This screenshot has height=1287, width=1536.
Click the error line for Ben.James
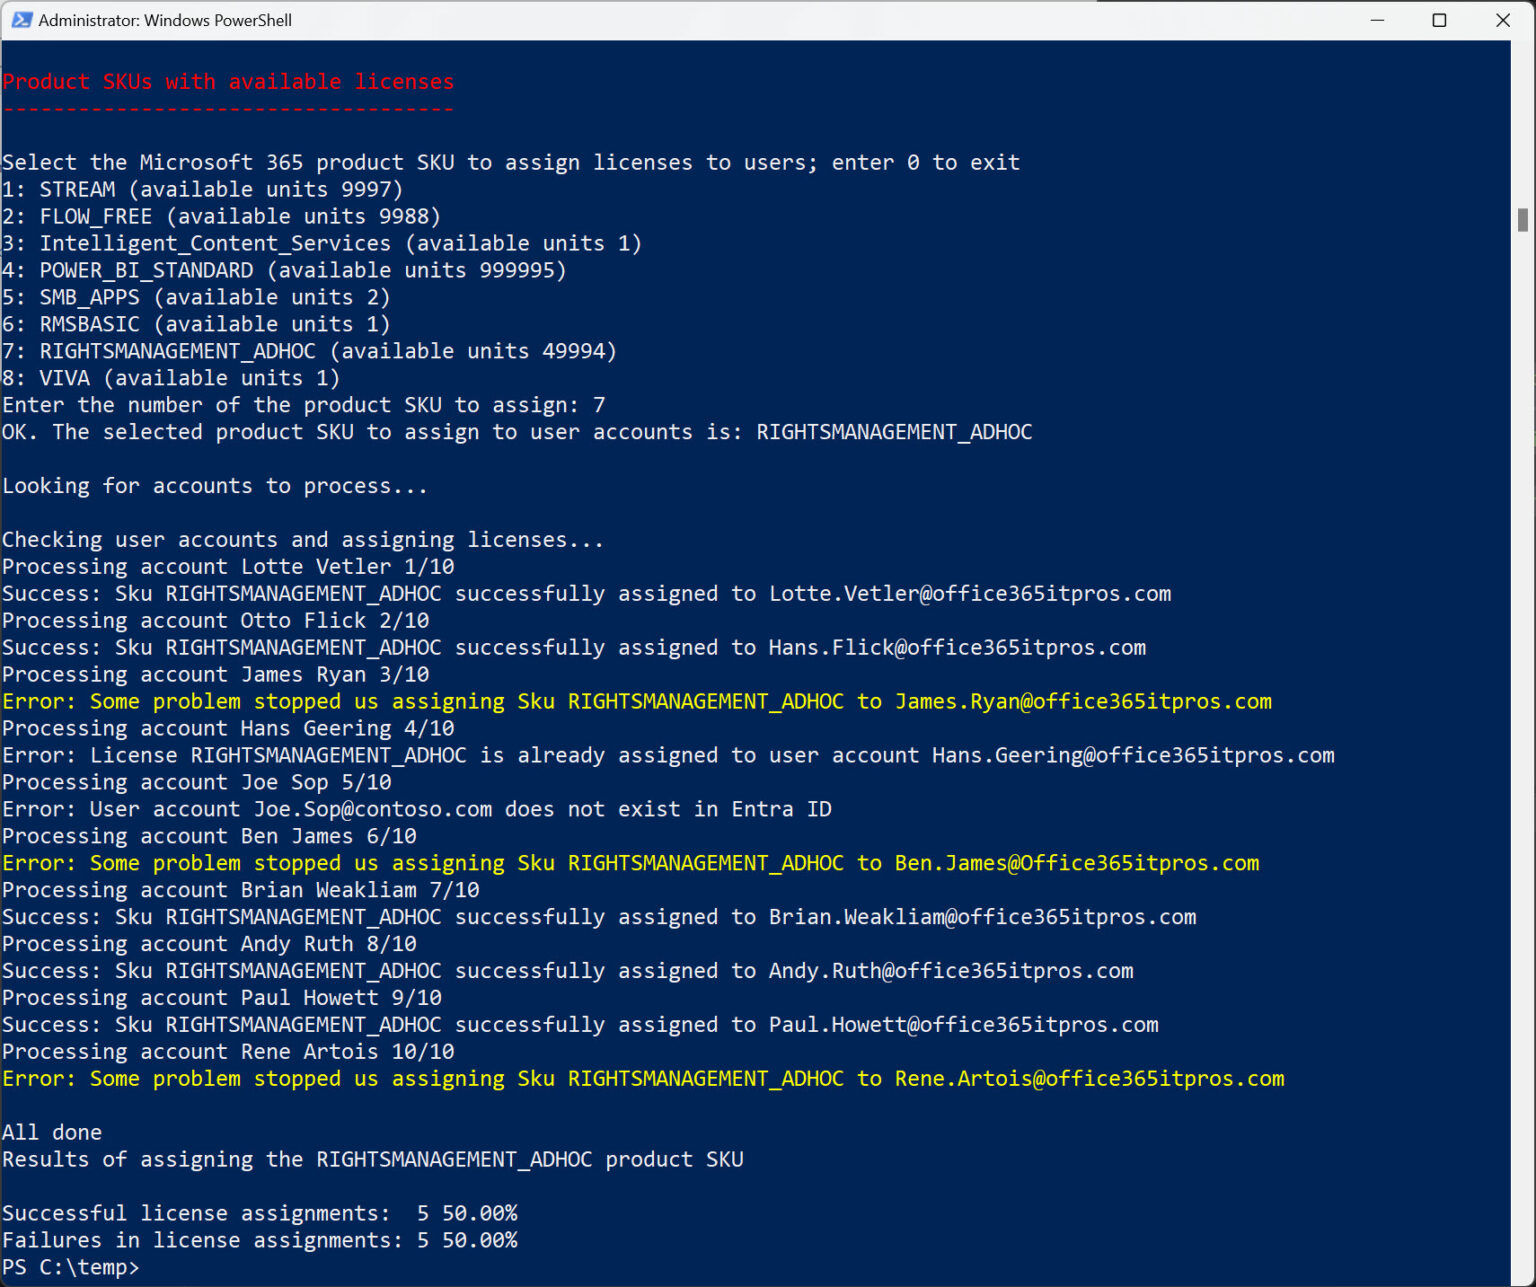630,862
